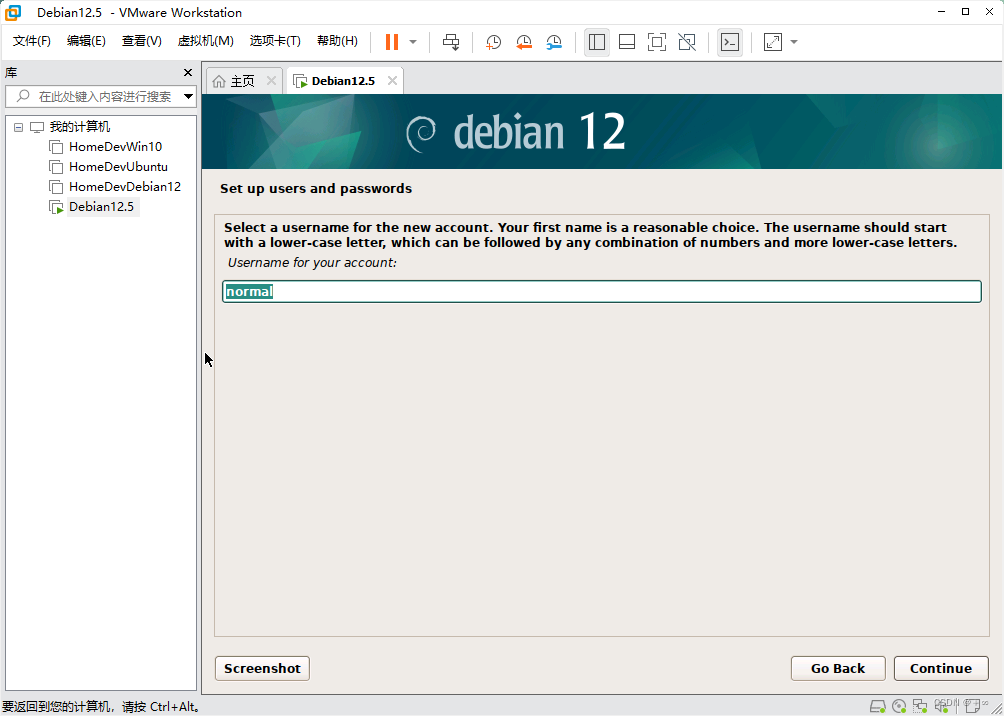Click the username input field
Screen dimensions: 1004x716
[600, 291]
